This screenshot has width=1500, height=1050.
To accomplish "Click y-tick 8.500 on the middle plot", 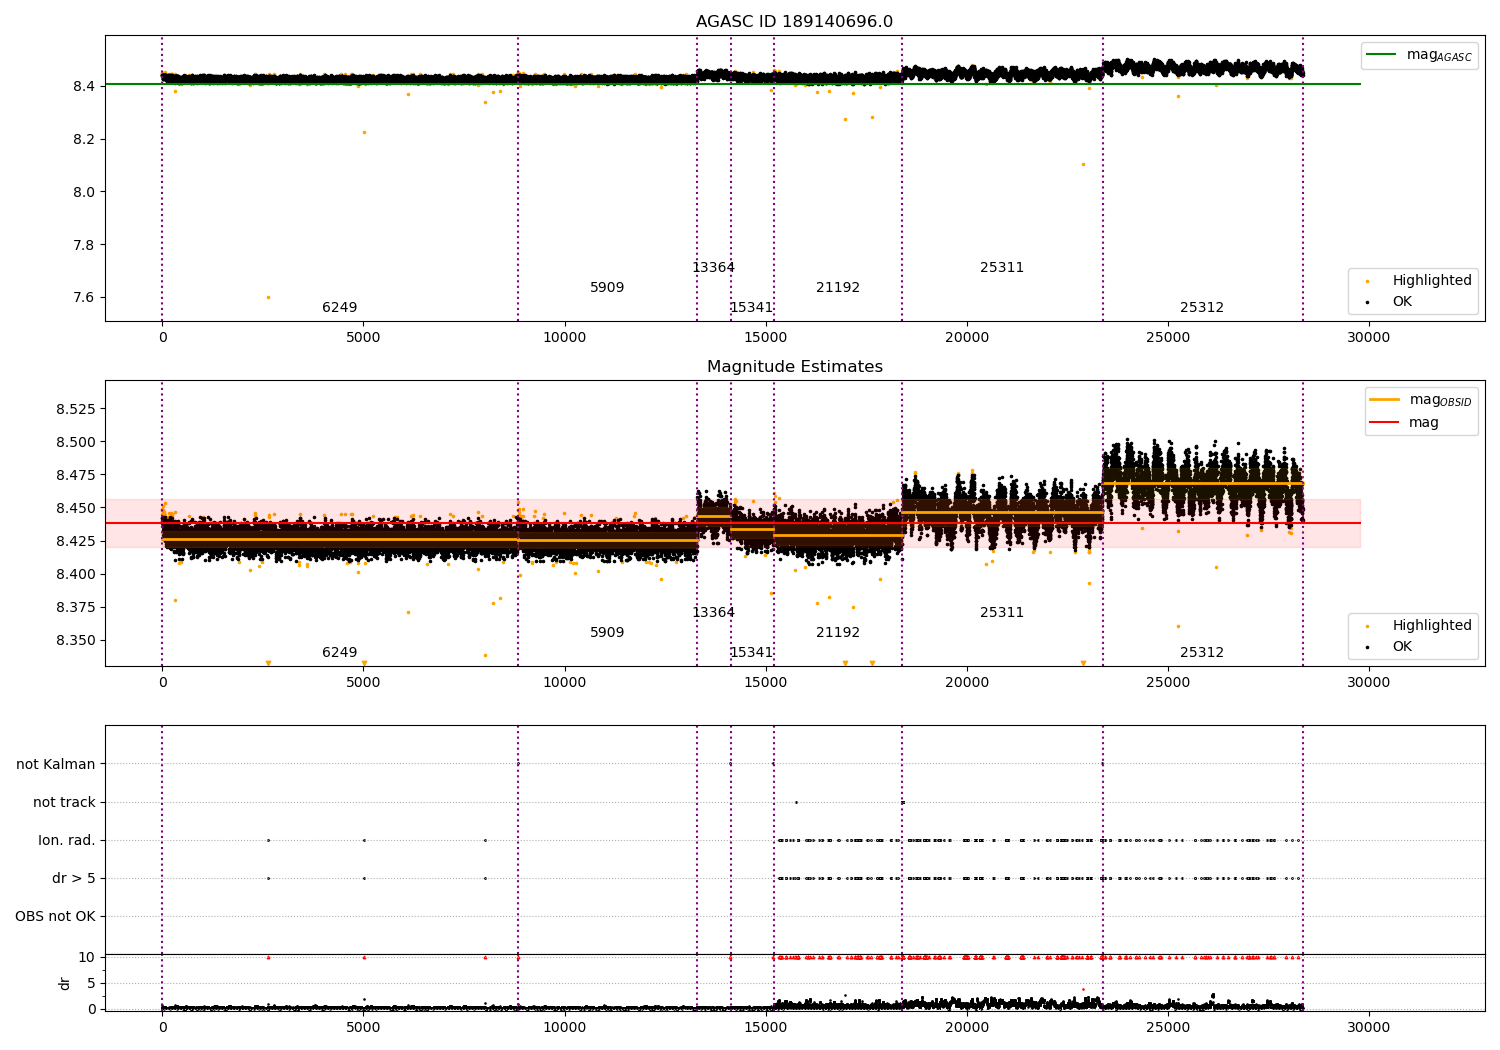I will 76,442.
